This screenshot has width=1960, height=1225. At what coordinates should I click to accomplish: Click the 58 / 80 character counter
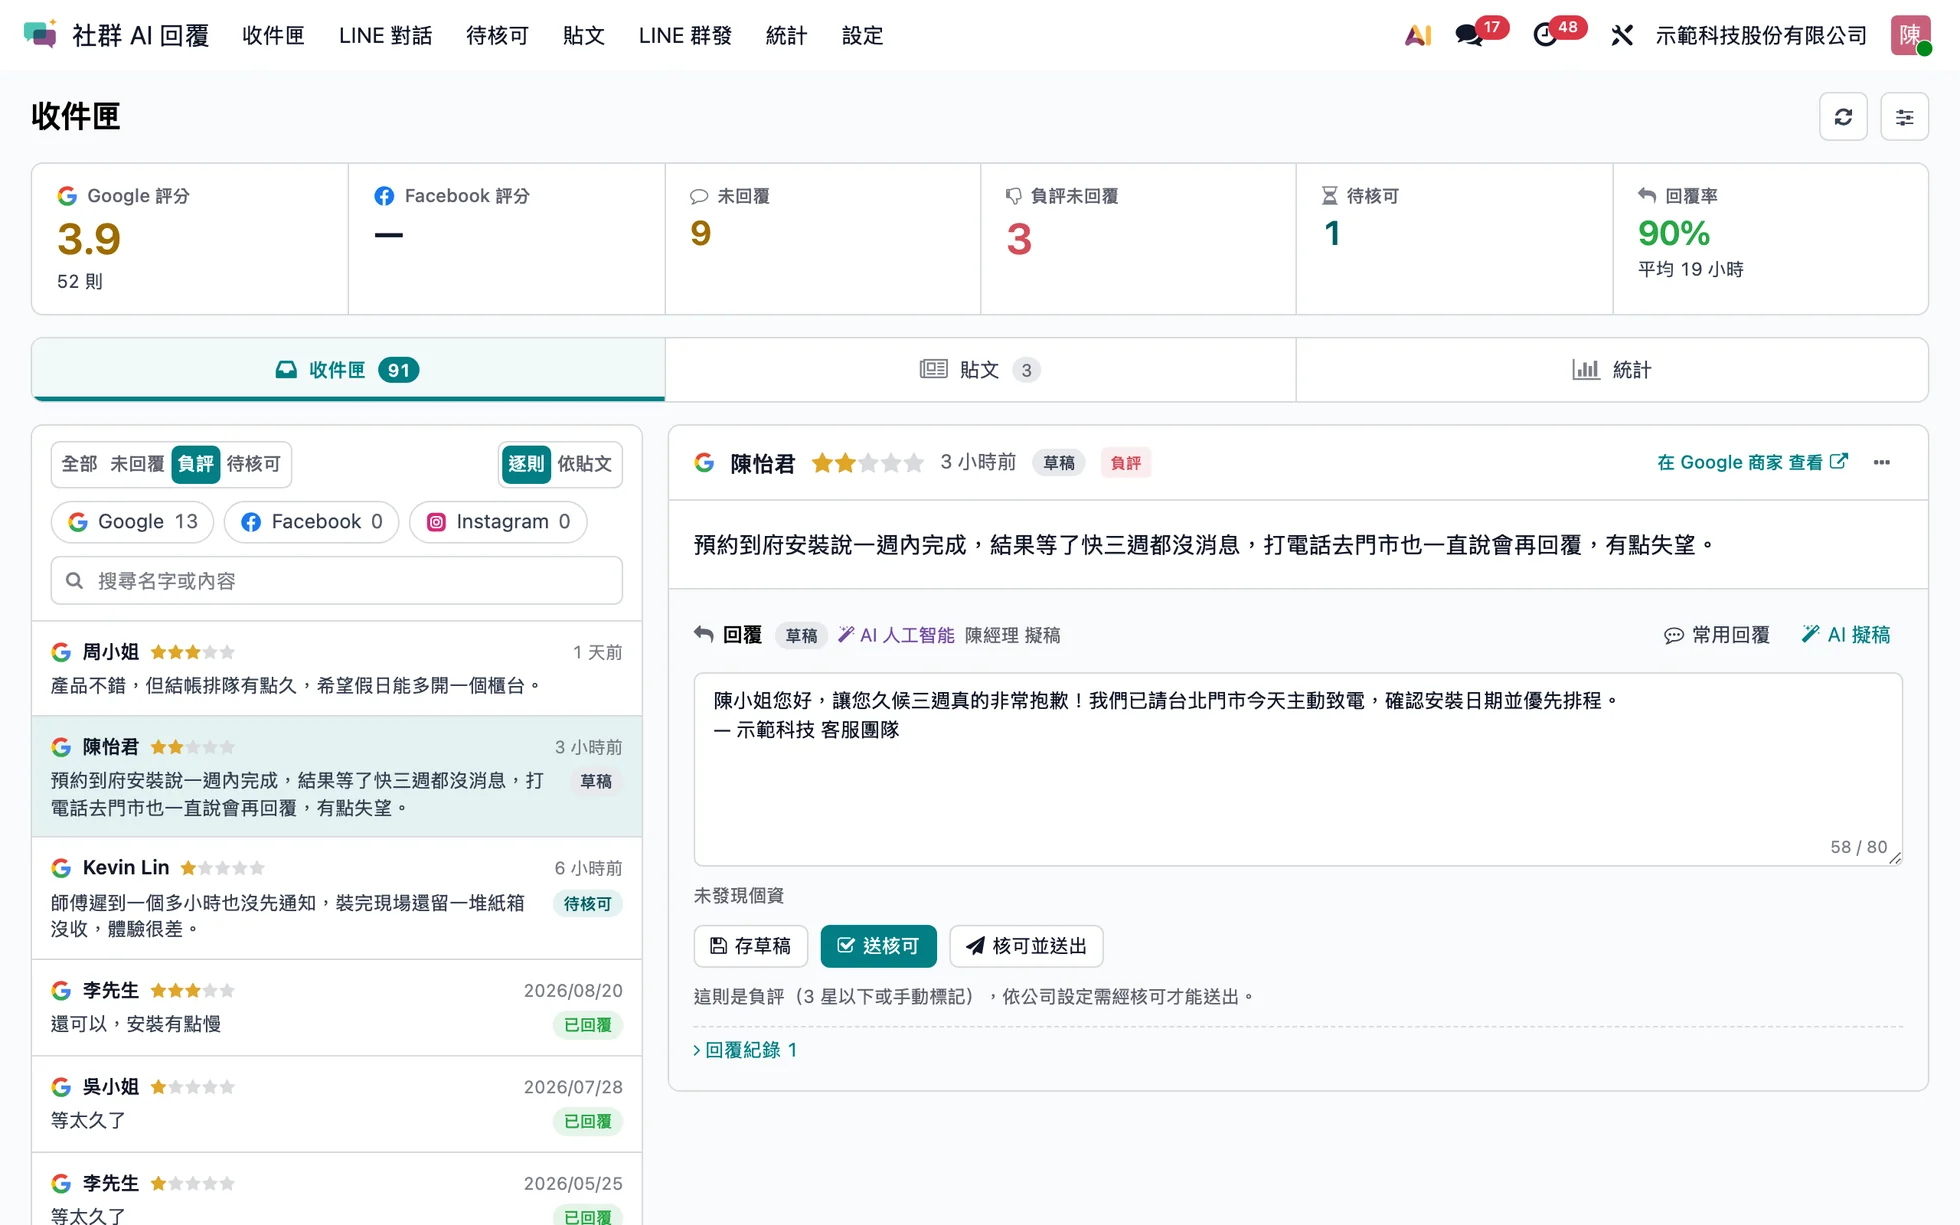point(1858,847)
